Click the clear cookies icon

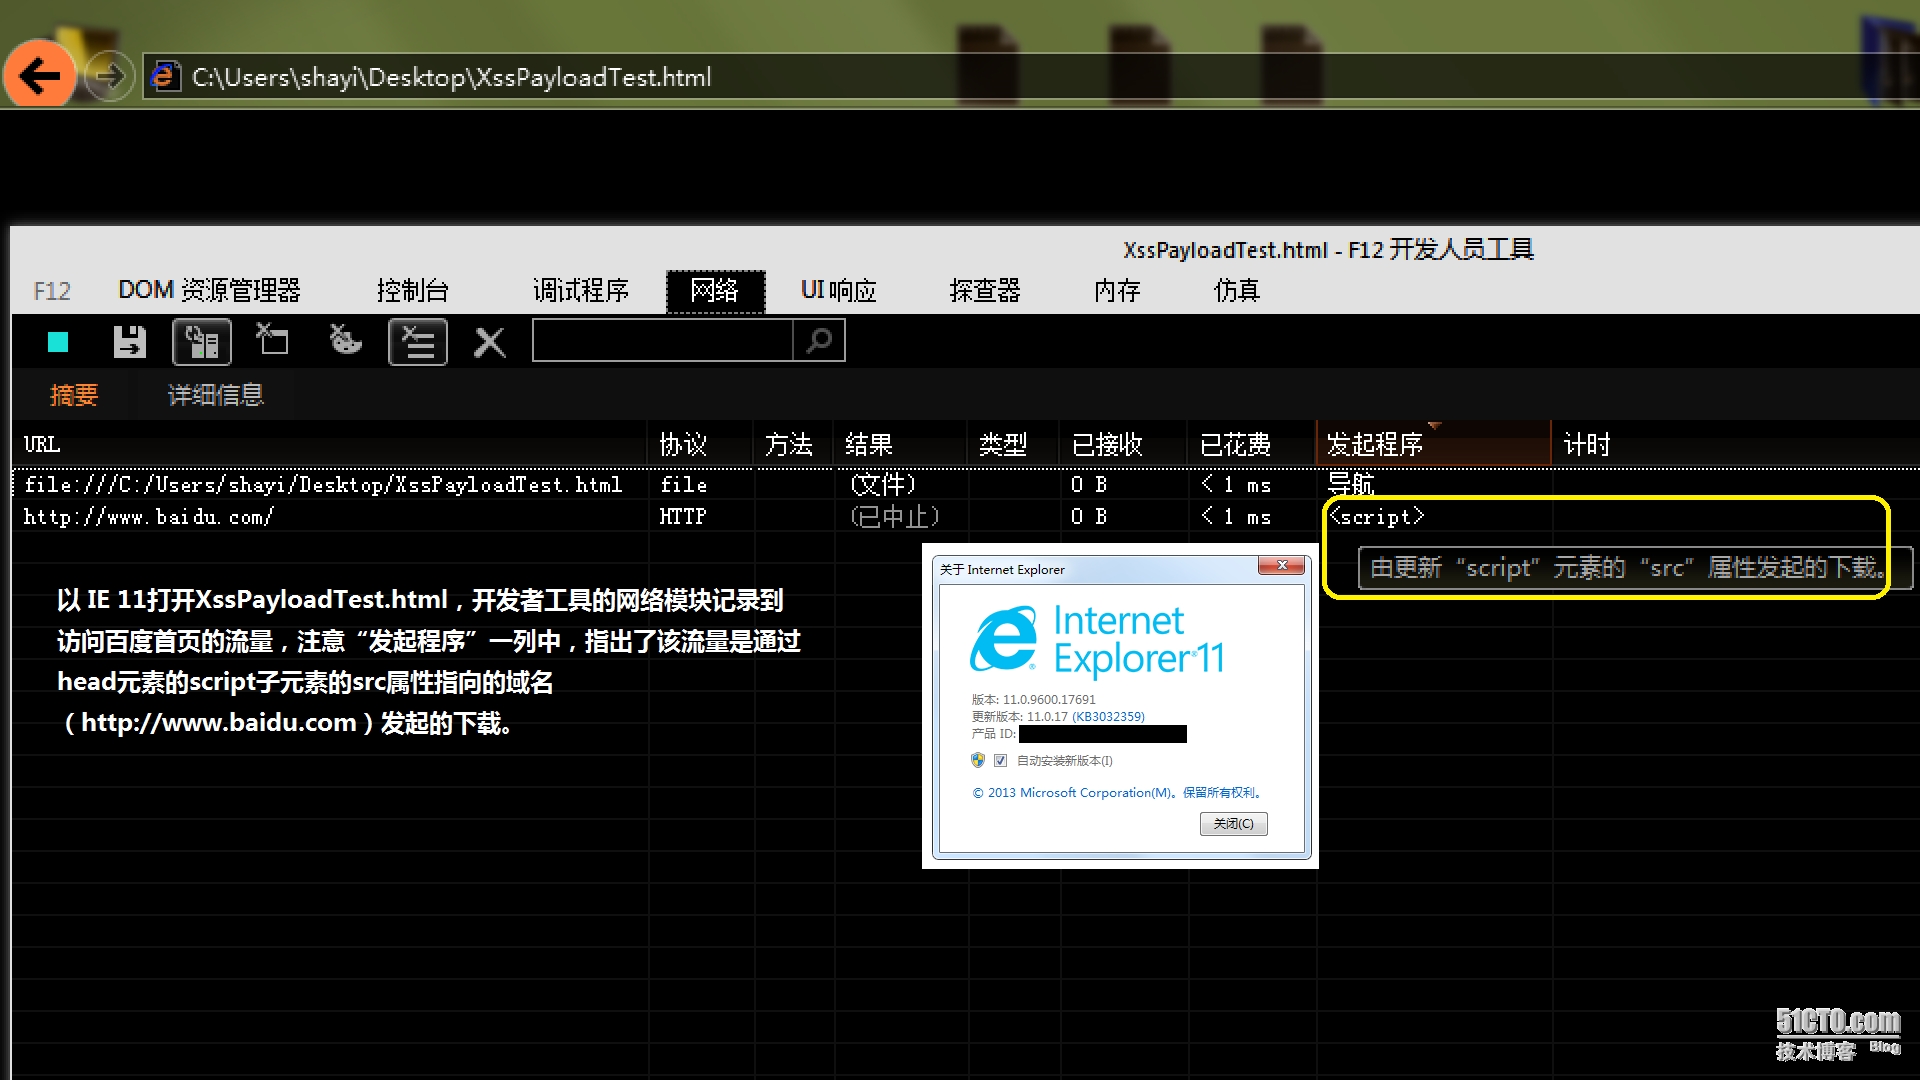click(345, 341)
